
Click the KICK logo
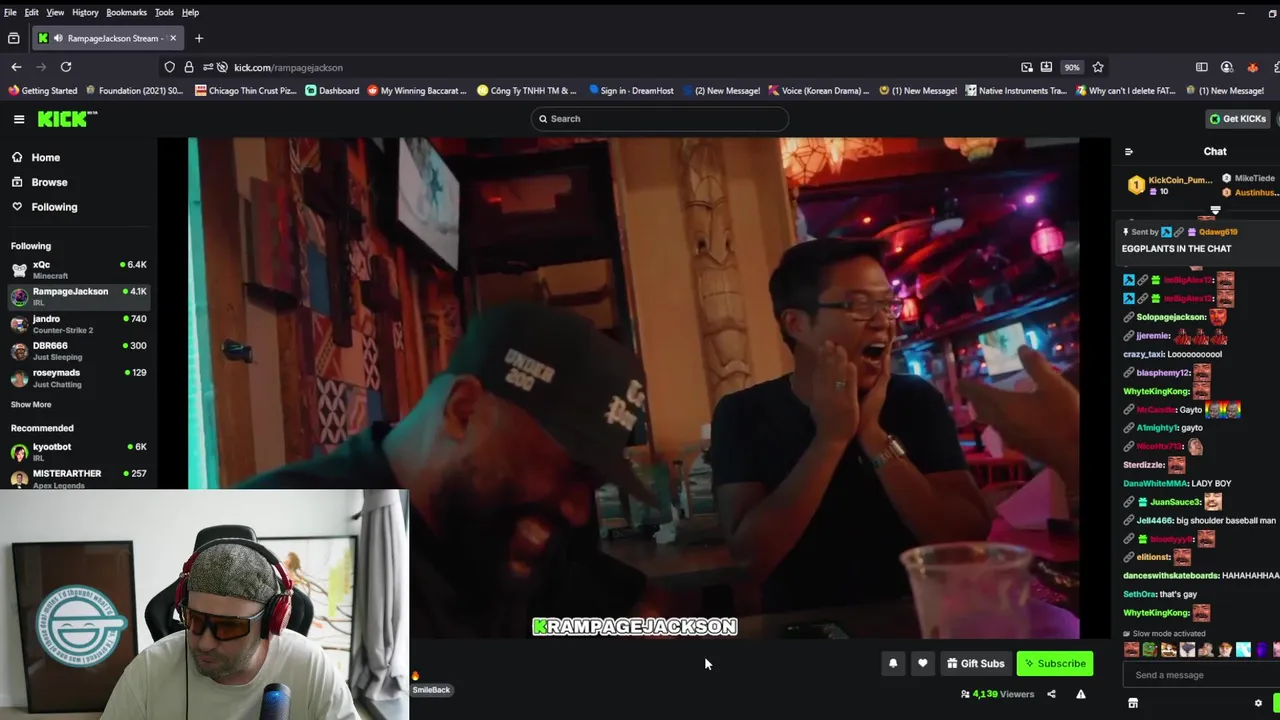point(67,119)
